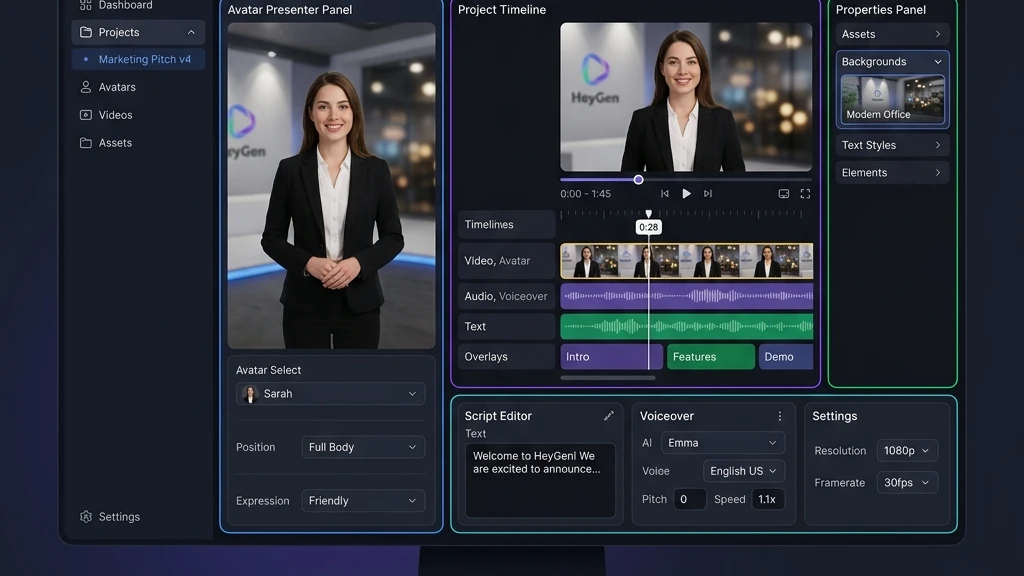This screenshot has height=576, width=1024.
Task: Enter fullscreen preview mode
Action: (805, 194)
